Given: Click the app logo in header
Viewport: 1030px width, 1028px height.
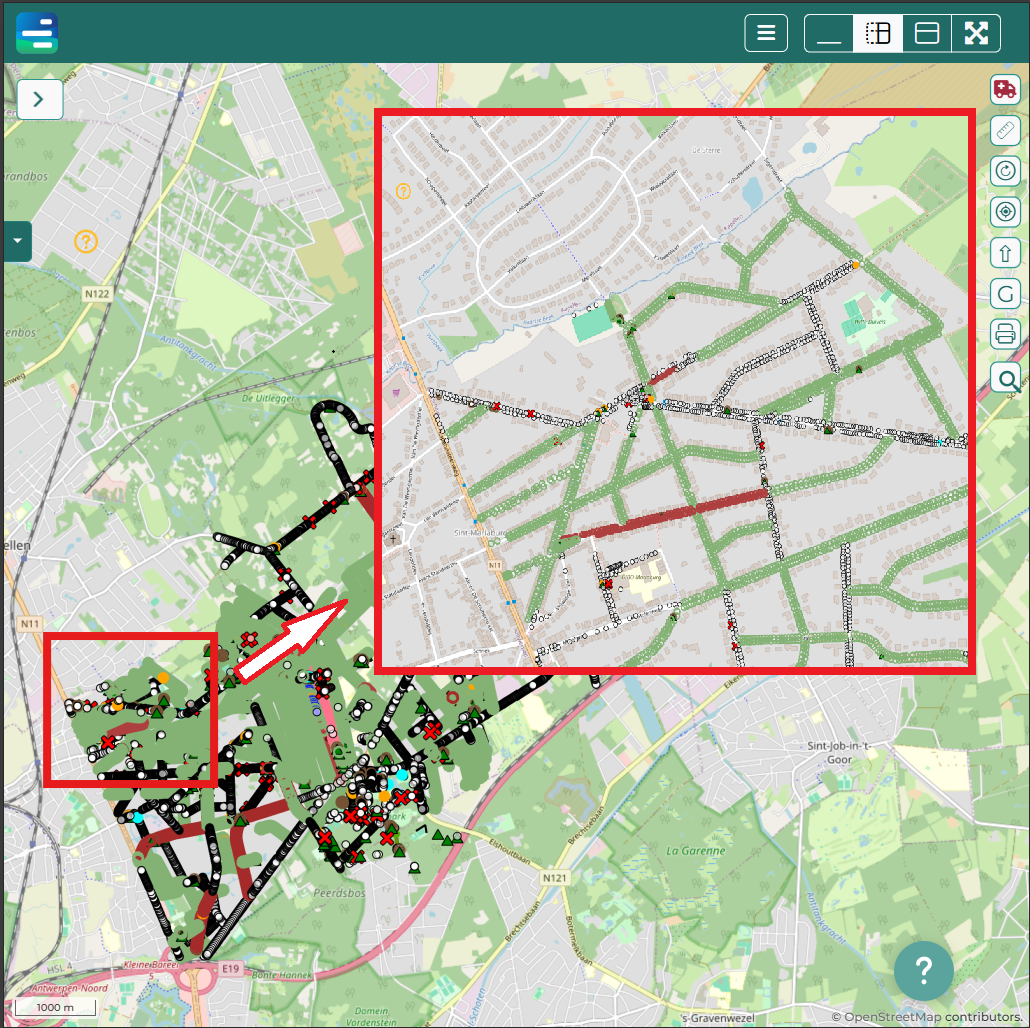Looking at the screenshot, I should coord(37,33).
